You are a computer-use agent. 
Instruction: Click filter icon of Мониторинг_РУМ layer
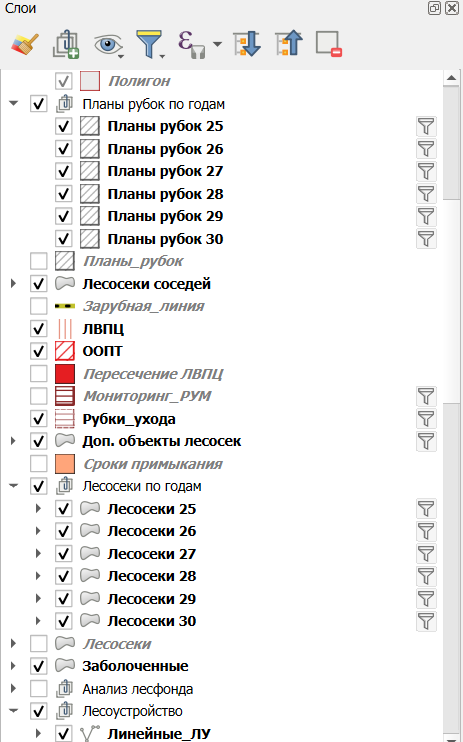[426, 396]
